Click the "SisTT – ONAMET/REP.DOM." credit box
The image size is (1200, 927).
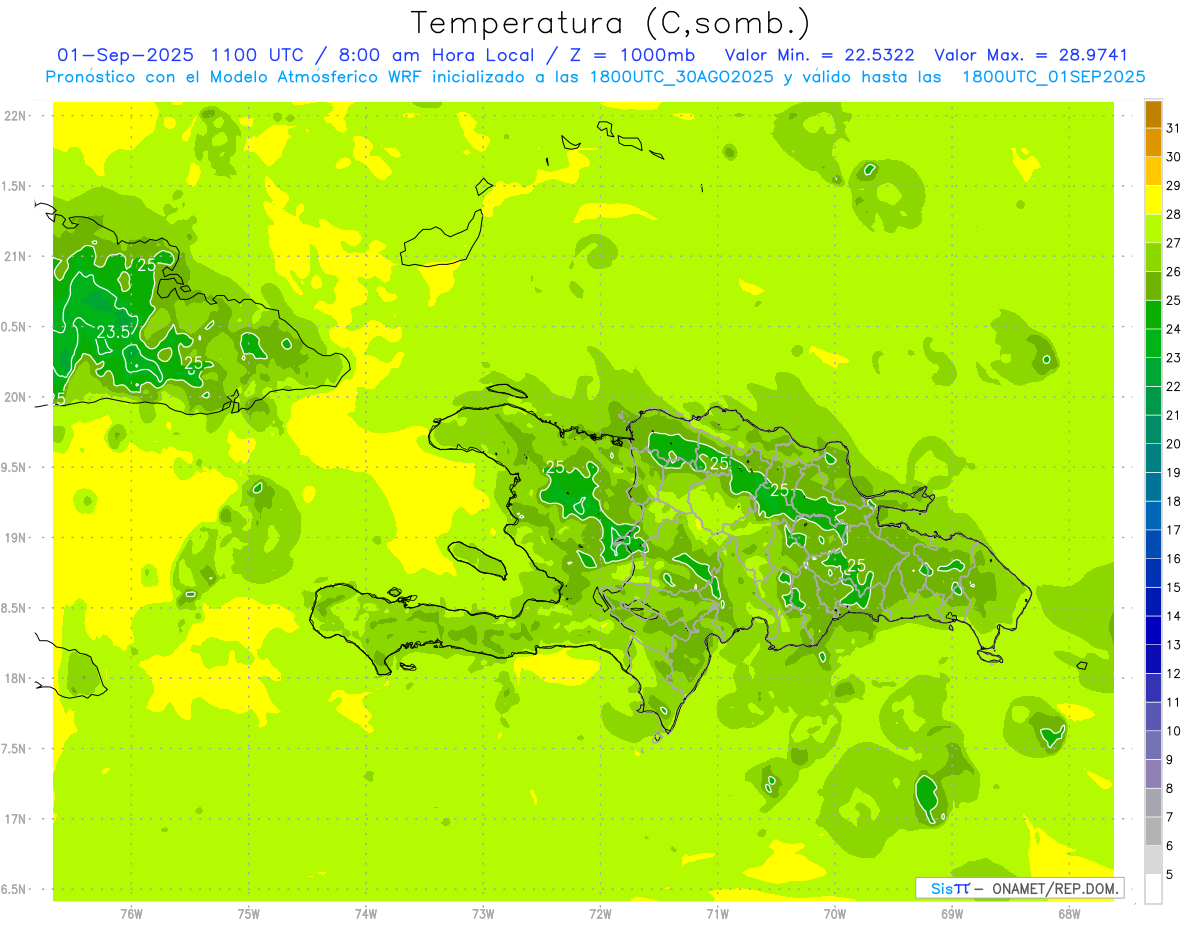point(1019,888)
